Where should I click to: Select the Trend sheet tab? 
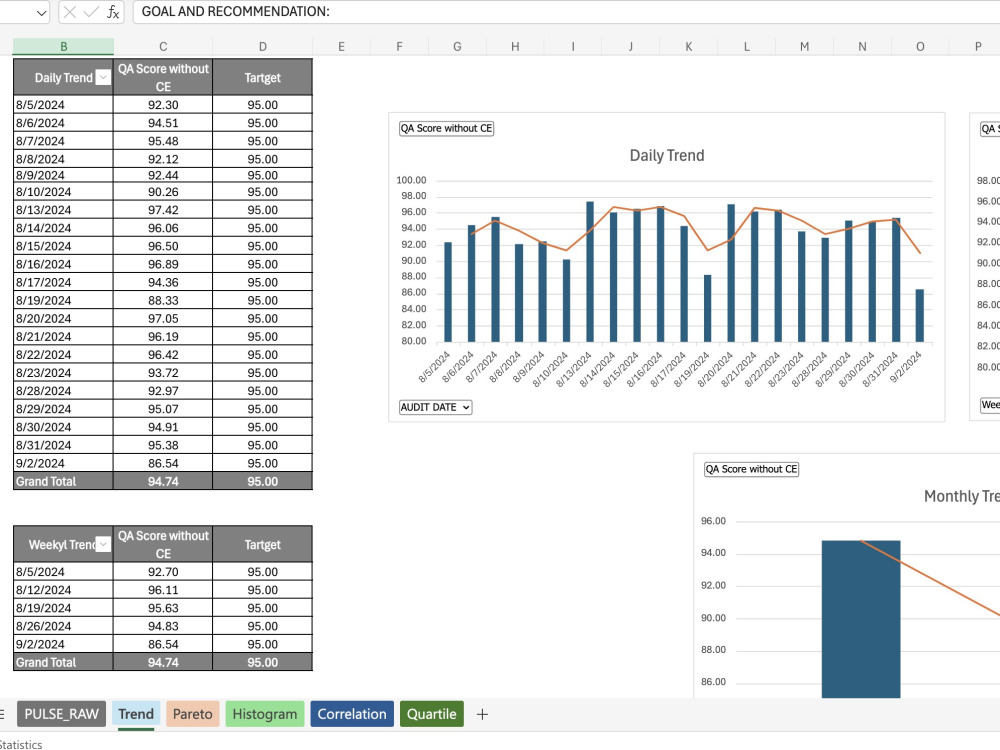click(136, 714)
